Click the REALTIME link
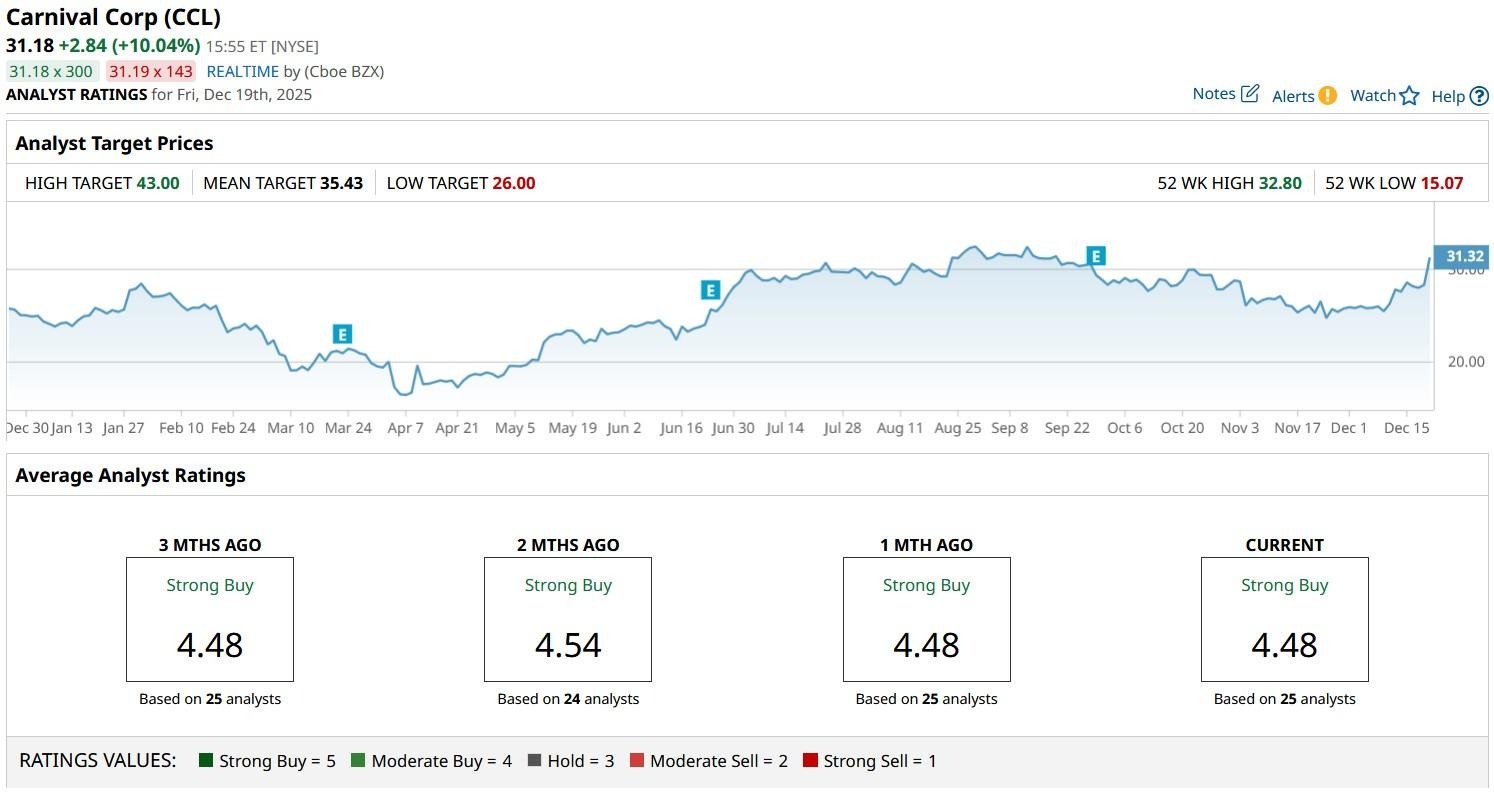 pyautogui.click(x=243, y=71)
